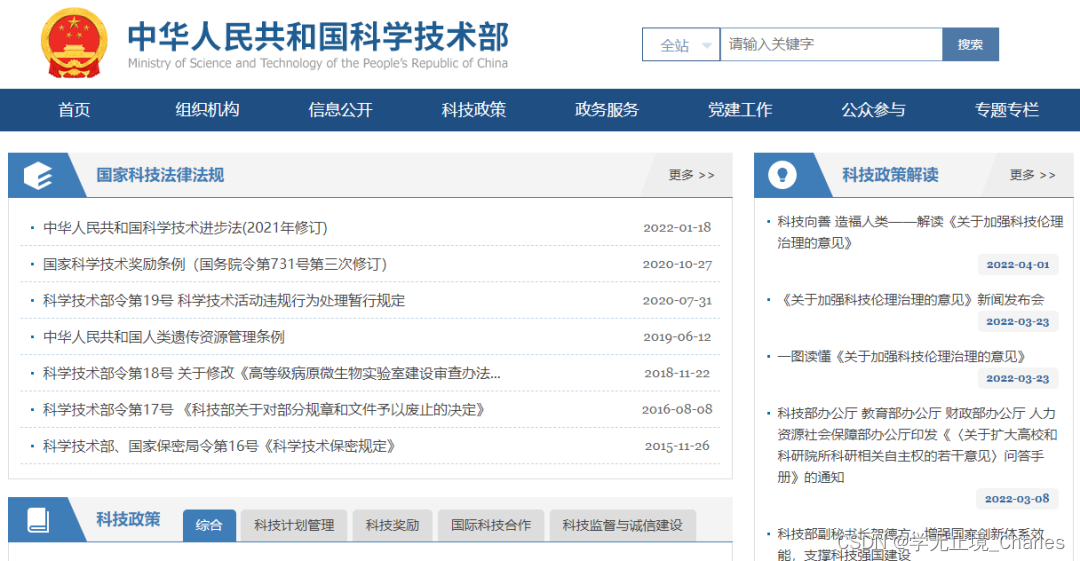Click the date 2018-11-22
This screenshot has width=1080, height=561.
(677, 374)
